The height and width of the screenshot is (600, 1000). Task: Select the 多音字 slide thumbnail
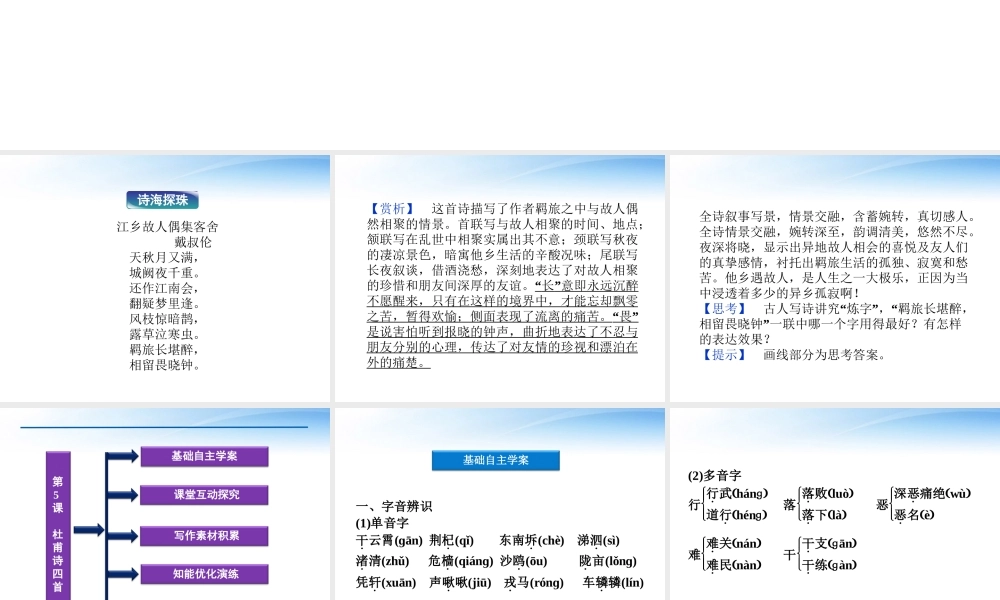pos(834,503)
